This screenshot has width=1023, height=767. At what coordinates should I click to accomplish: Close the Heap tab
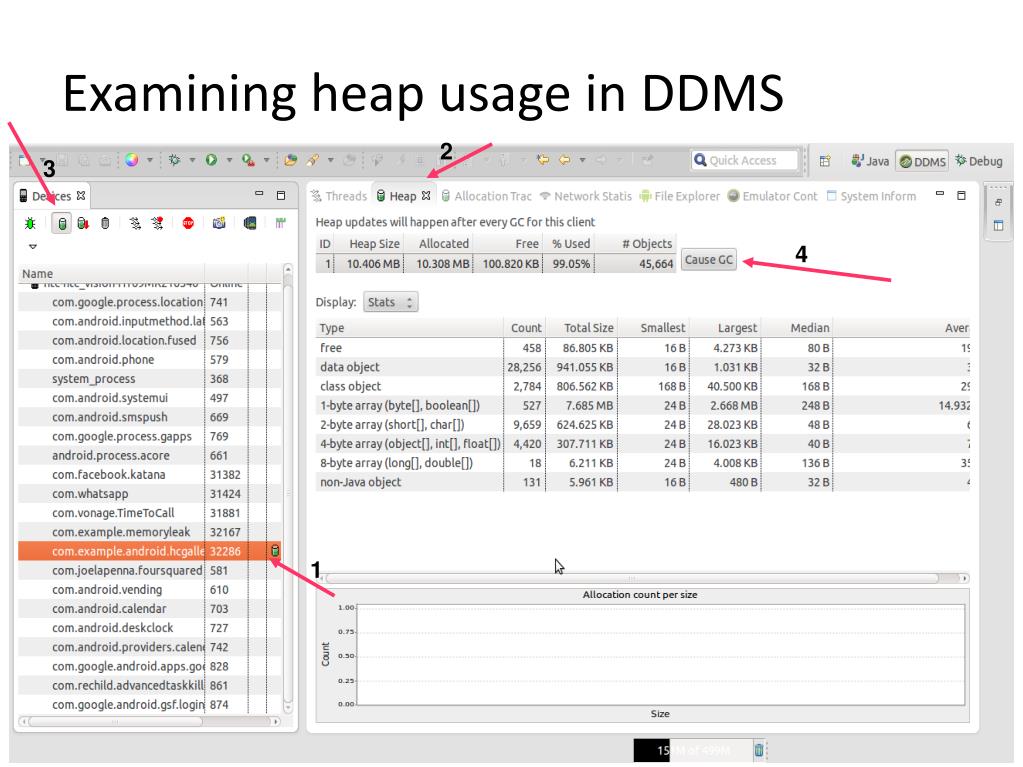point(426,196)
